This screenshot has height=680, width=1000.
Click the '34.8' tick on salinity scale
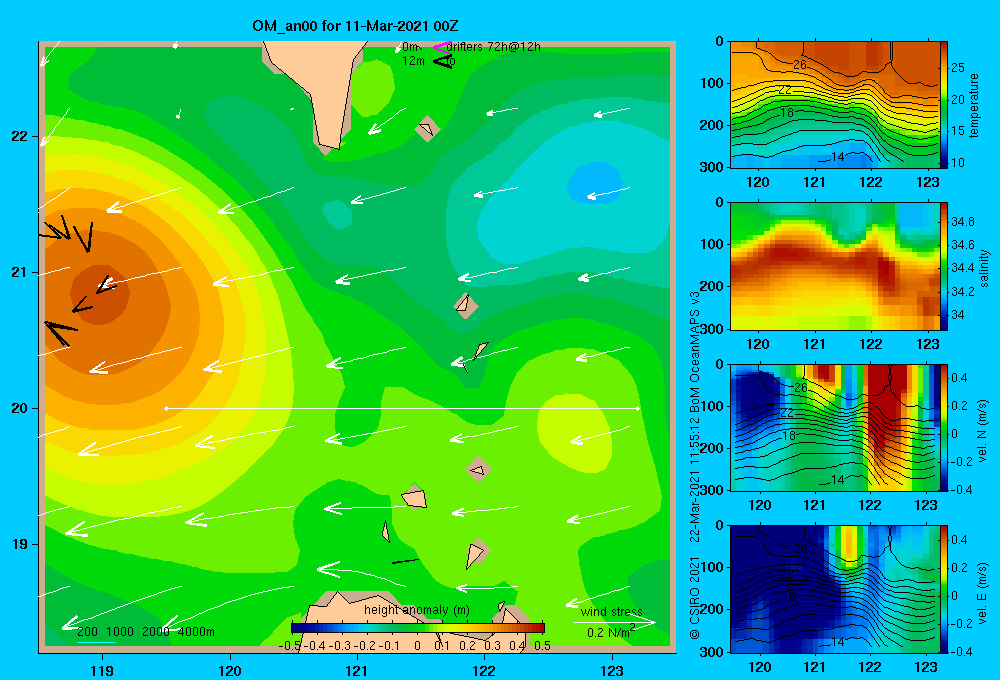click(x=962, y=222)
